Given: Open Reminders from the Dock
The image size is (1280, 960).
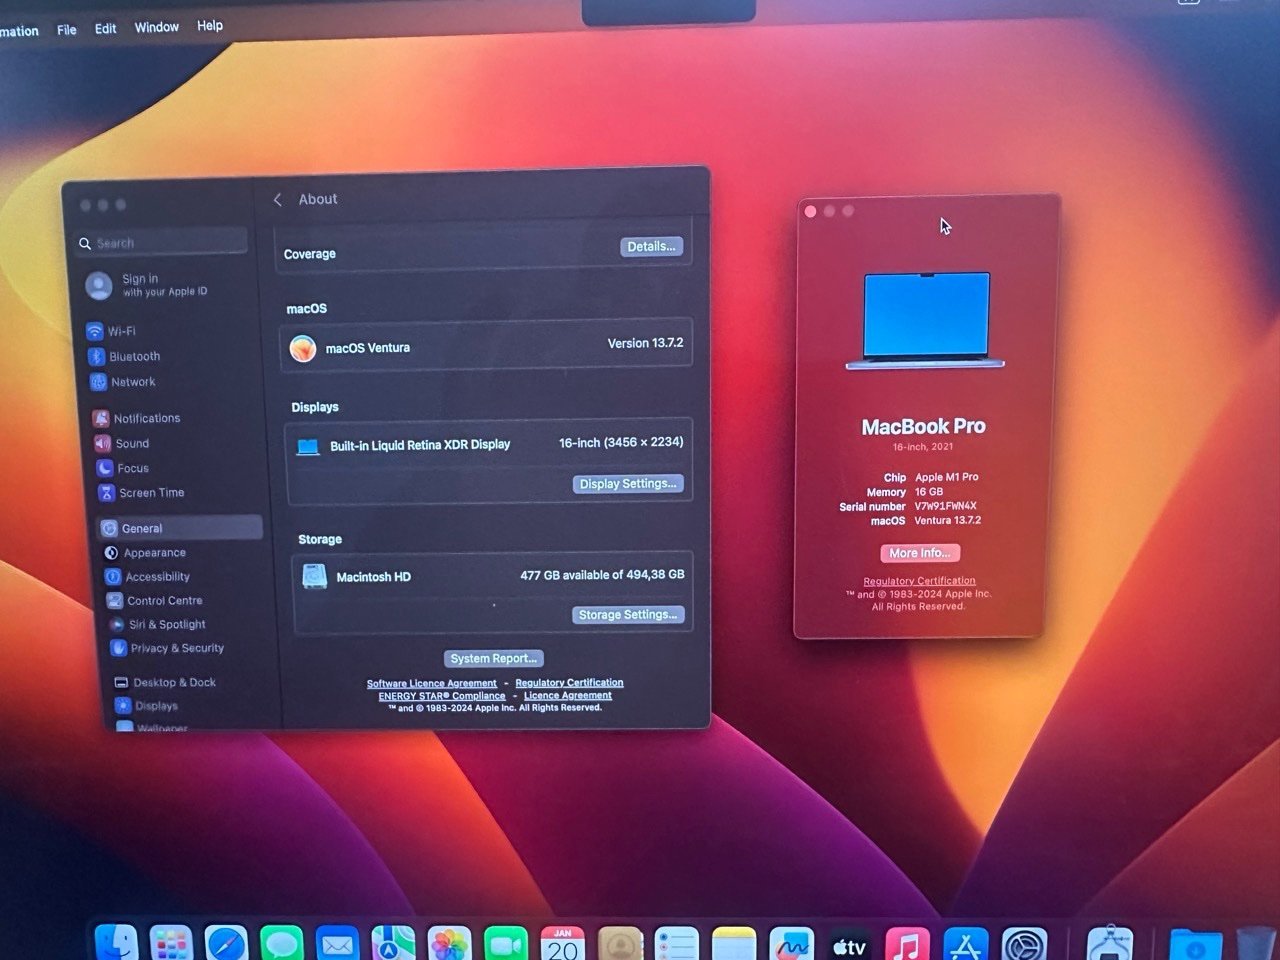Looking at the screenshot, I should click(677, 943).
